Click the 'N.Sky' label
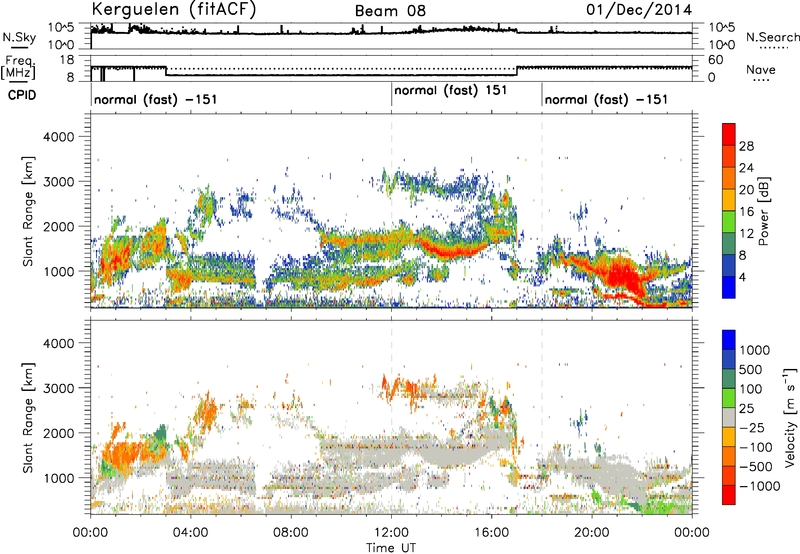This screenshot has height=554, width=800. point(19,37)
